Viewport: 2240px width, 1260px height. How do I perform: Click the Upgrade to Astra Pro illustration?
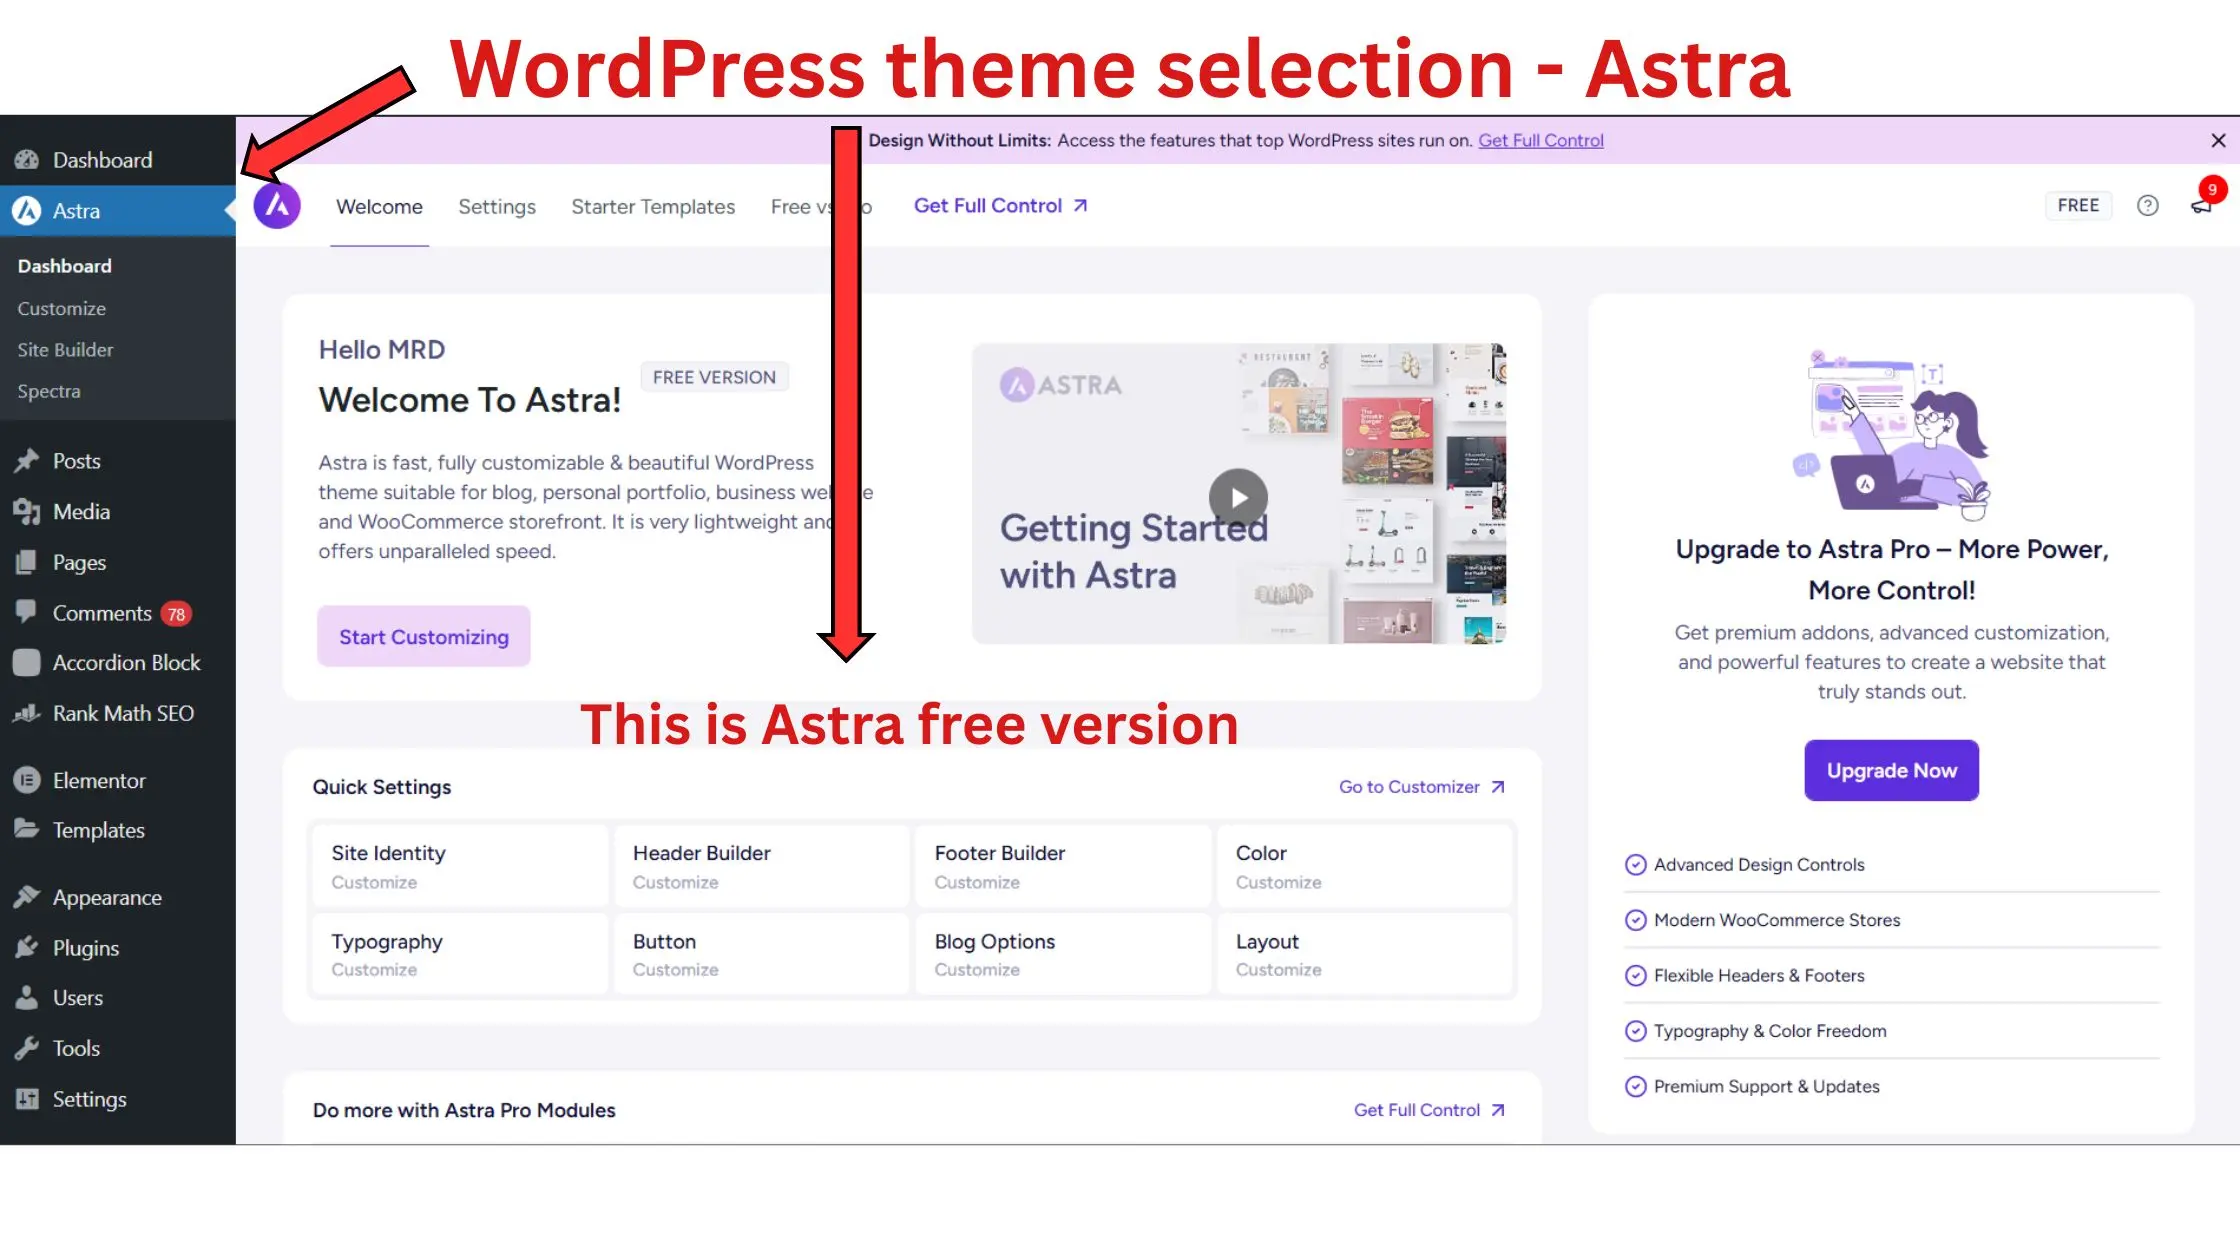1891,436
